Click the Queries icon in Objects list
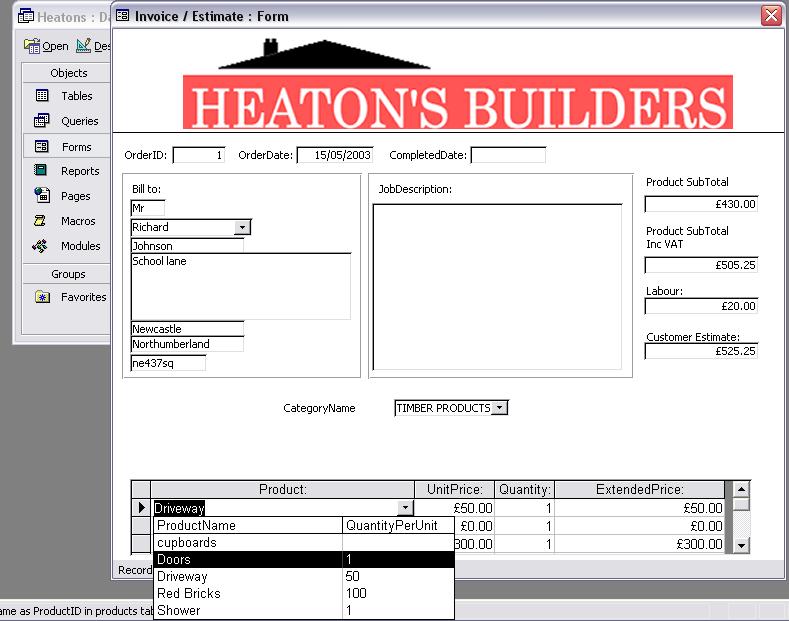The image size is (789, 621). pyautogui.click(x=41, y=121)
